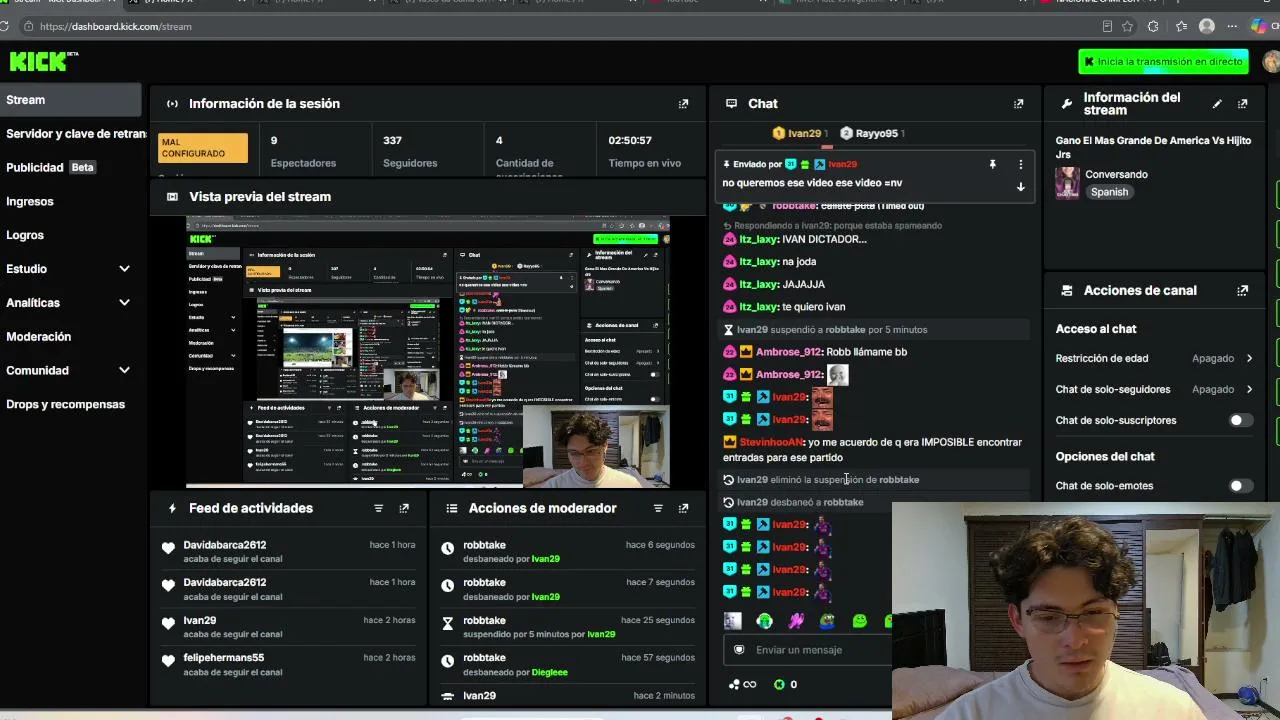The height and width of the screenshot is (720, 1280).
Task: Filter the Acciones de moderador list
Action: [658, 509]
